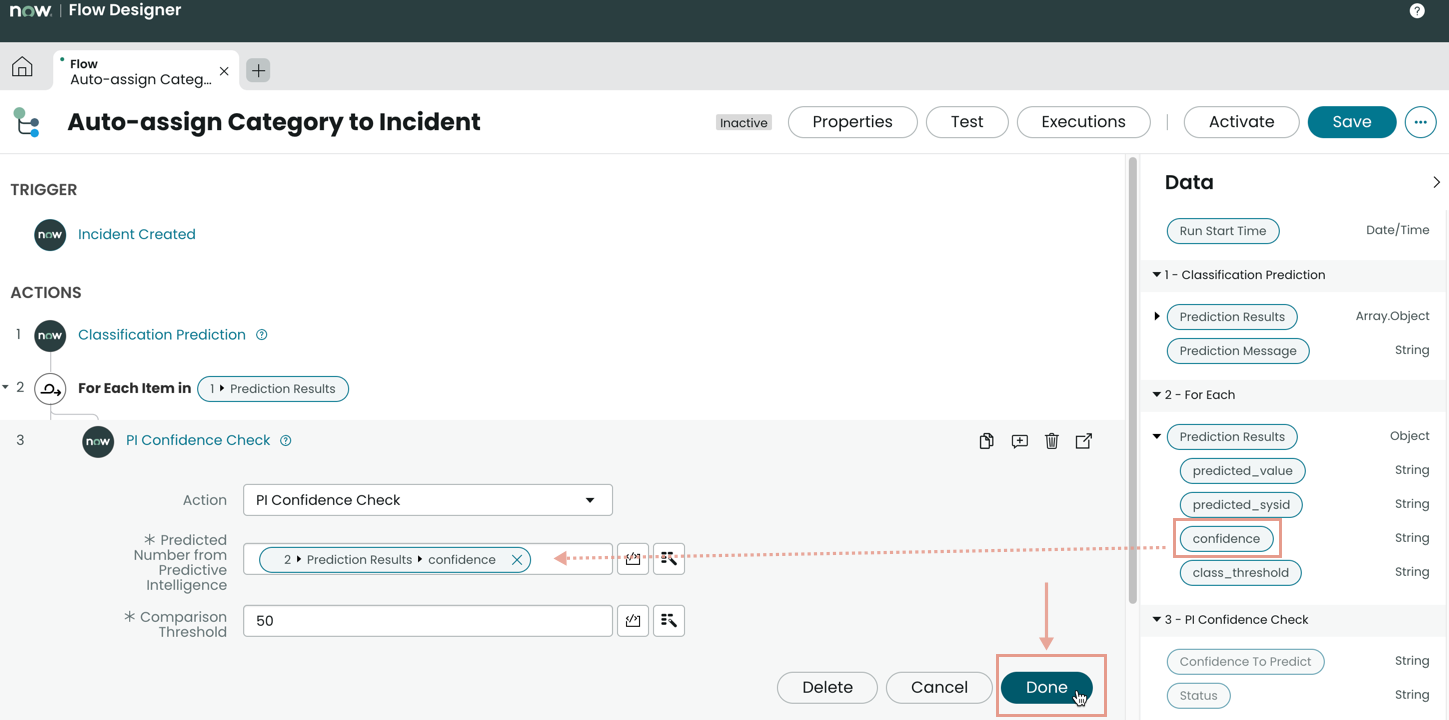The image size is (1449, 720).
Task: Select the Confidence To Predict pill
Action: point(1245,662)
